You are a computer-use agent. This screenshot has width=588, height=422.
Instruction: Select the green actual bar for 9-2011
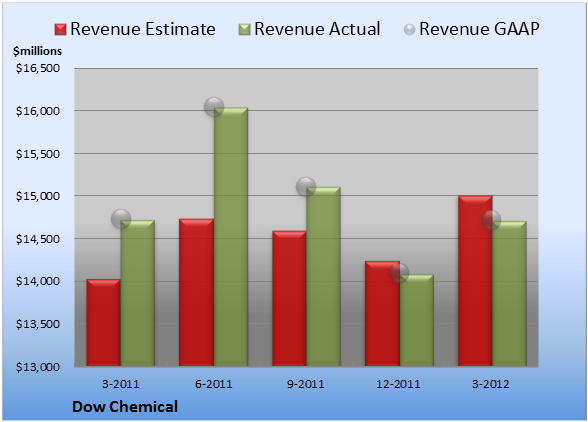323,276
